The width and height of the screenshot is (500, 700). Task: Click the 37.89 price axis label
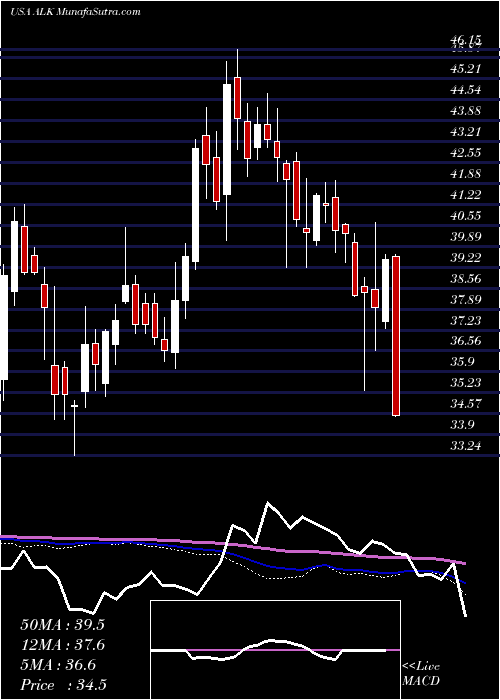click(x=465, y=299)
